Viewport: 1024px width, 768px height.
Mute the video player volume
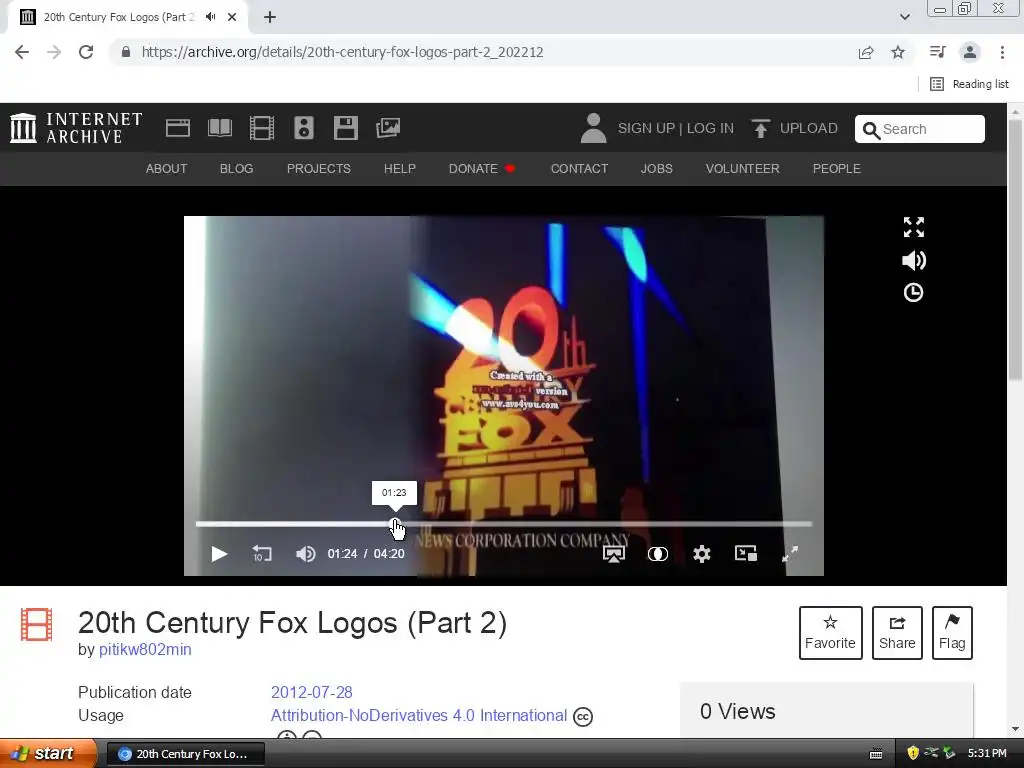click(x=305, y=554)
